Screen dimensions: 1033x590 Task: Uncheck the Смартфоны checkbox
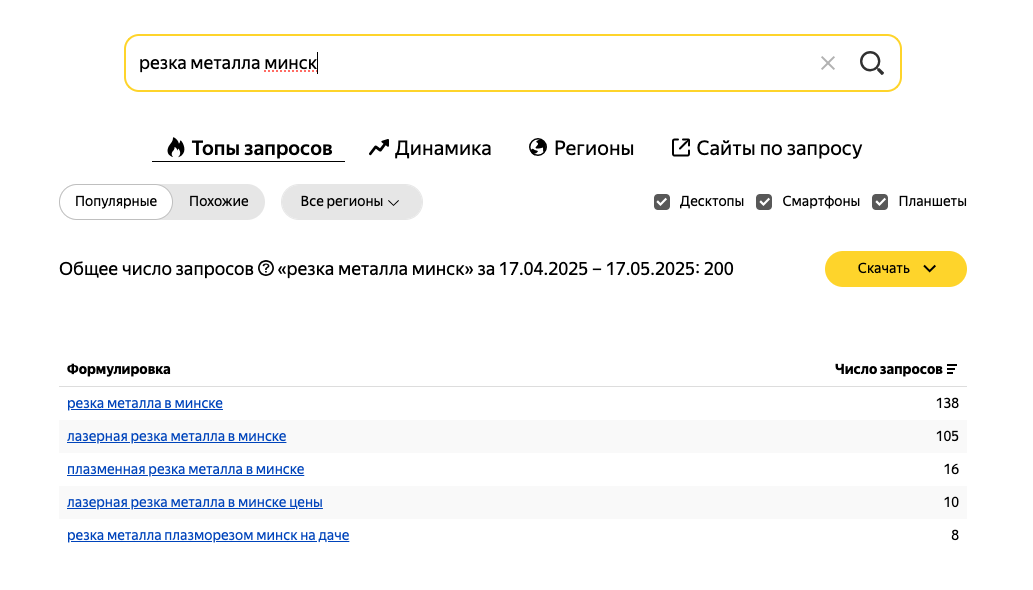pyautogui.click(x=764, y=201)
